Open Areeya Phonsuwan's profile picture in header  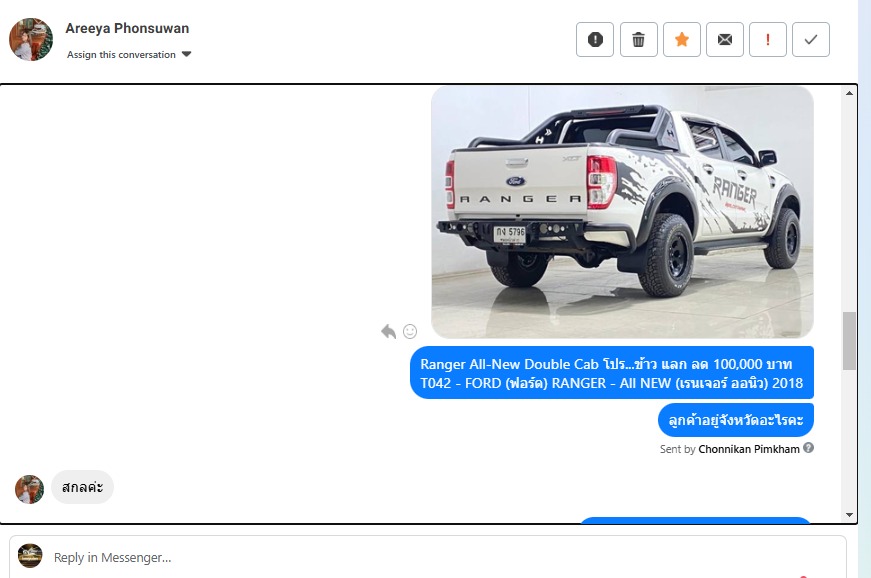tap(31, 39)
